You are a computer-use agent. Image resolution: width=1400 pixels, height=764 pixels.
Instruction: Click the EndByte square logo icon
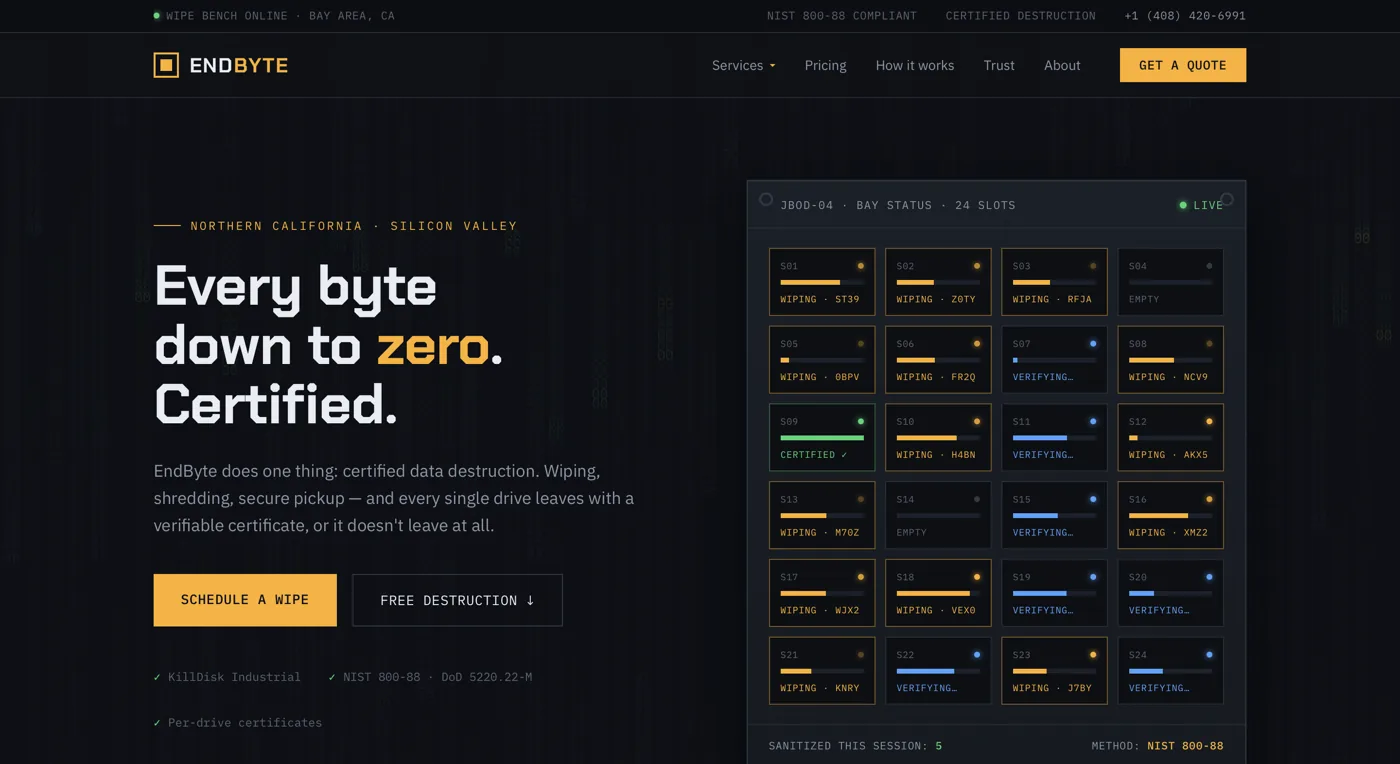tap(166, 65)
